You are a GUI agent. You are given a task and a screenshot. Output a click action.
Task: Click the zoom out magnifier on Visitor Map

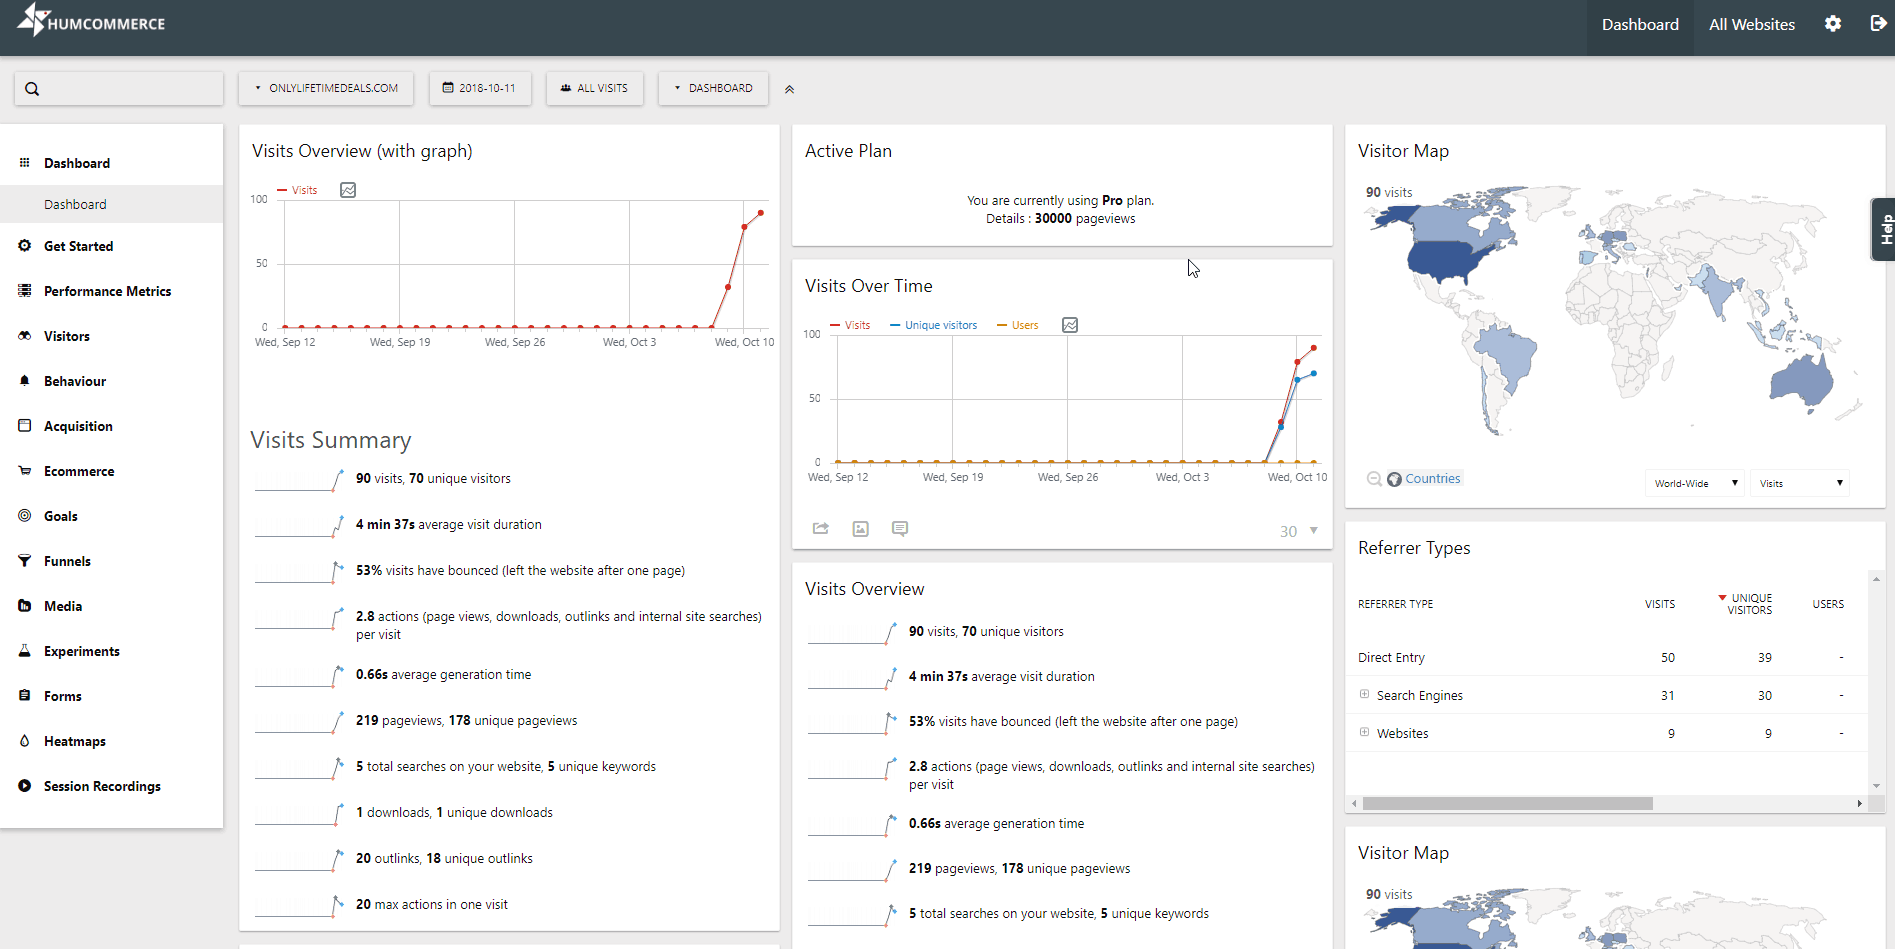click(1374, 479)
